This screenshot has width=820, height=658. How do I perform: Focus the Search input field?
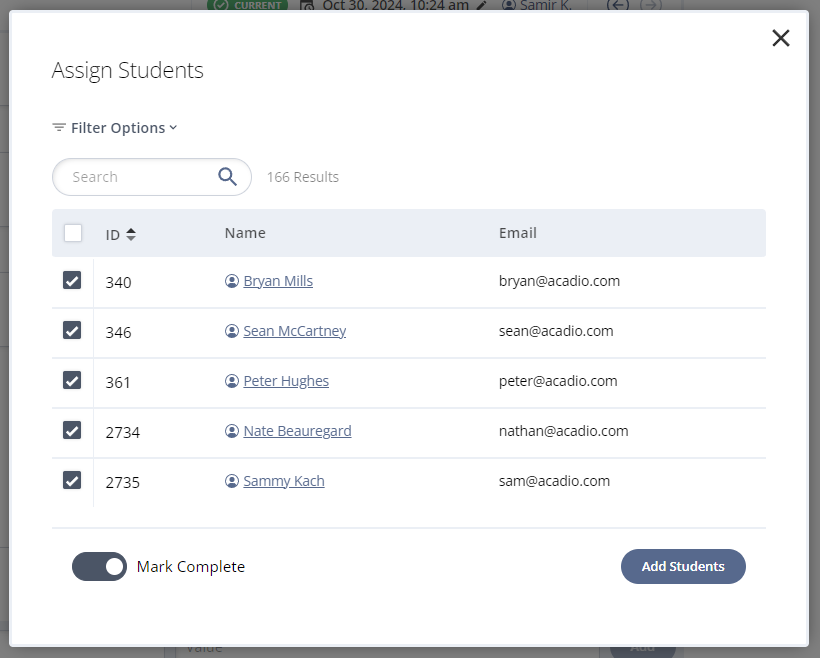coord(152,177)
